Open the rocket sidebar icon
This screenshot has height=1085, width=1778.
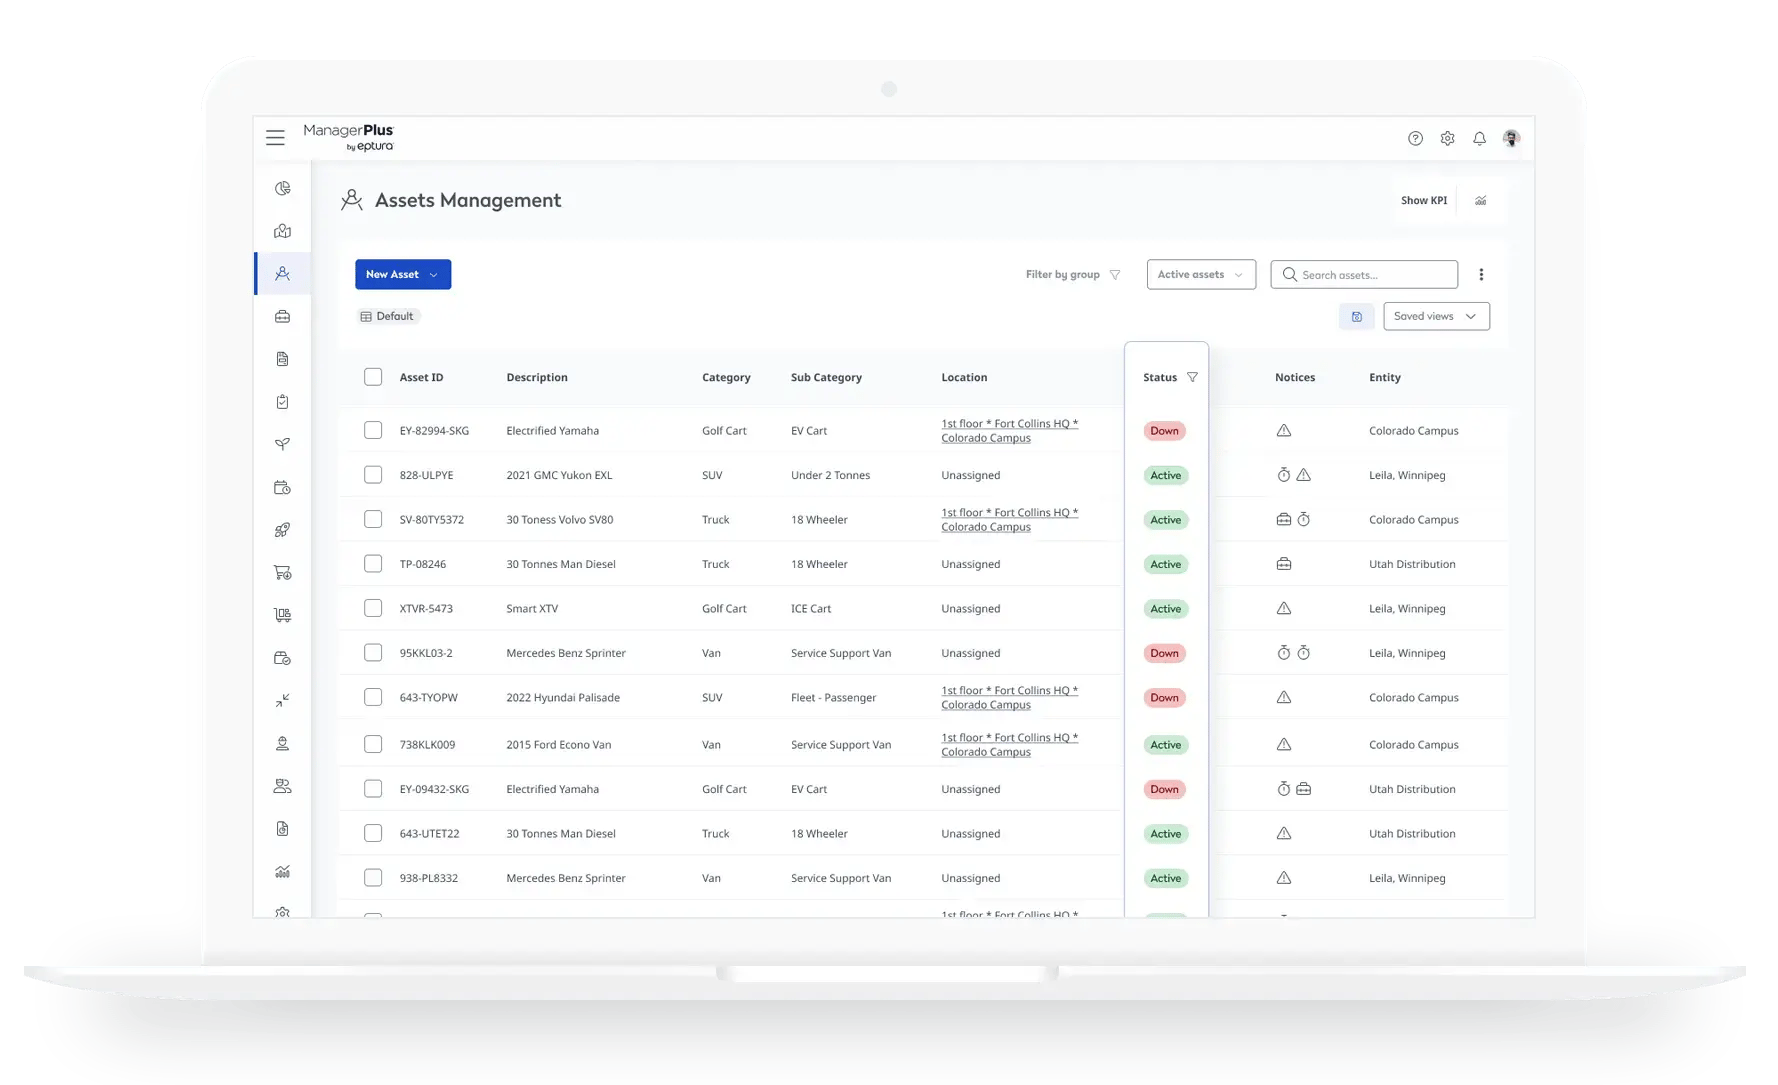(283, 530)
